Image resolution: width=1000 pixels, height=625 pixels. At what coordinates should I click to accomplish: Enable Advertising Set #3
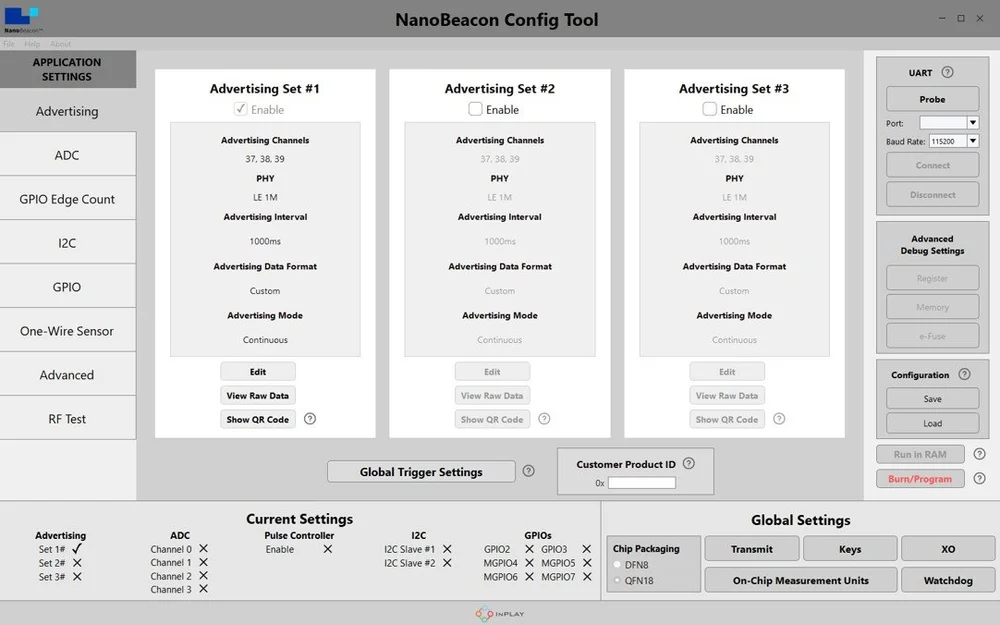coord(709,110)
